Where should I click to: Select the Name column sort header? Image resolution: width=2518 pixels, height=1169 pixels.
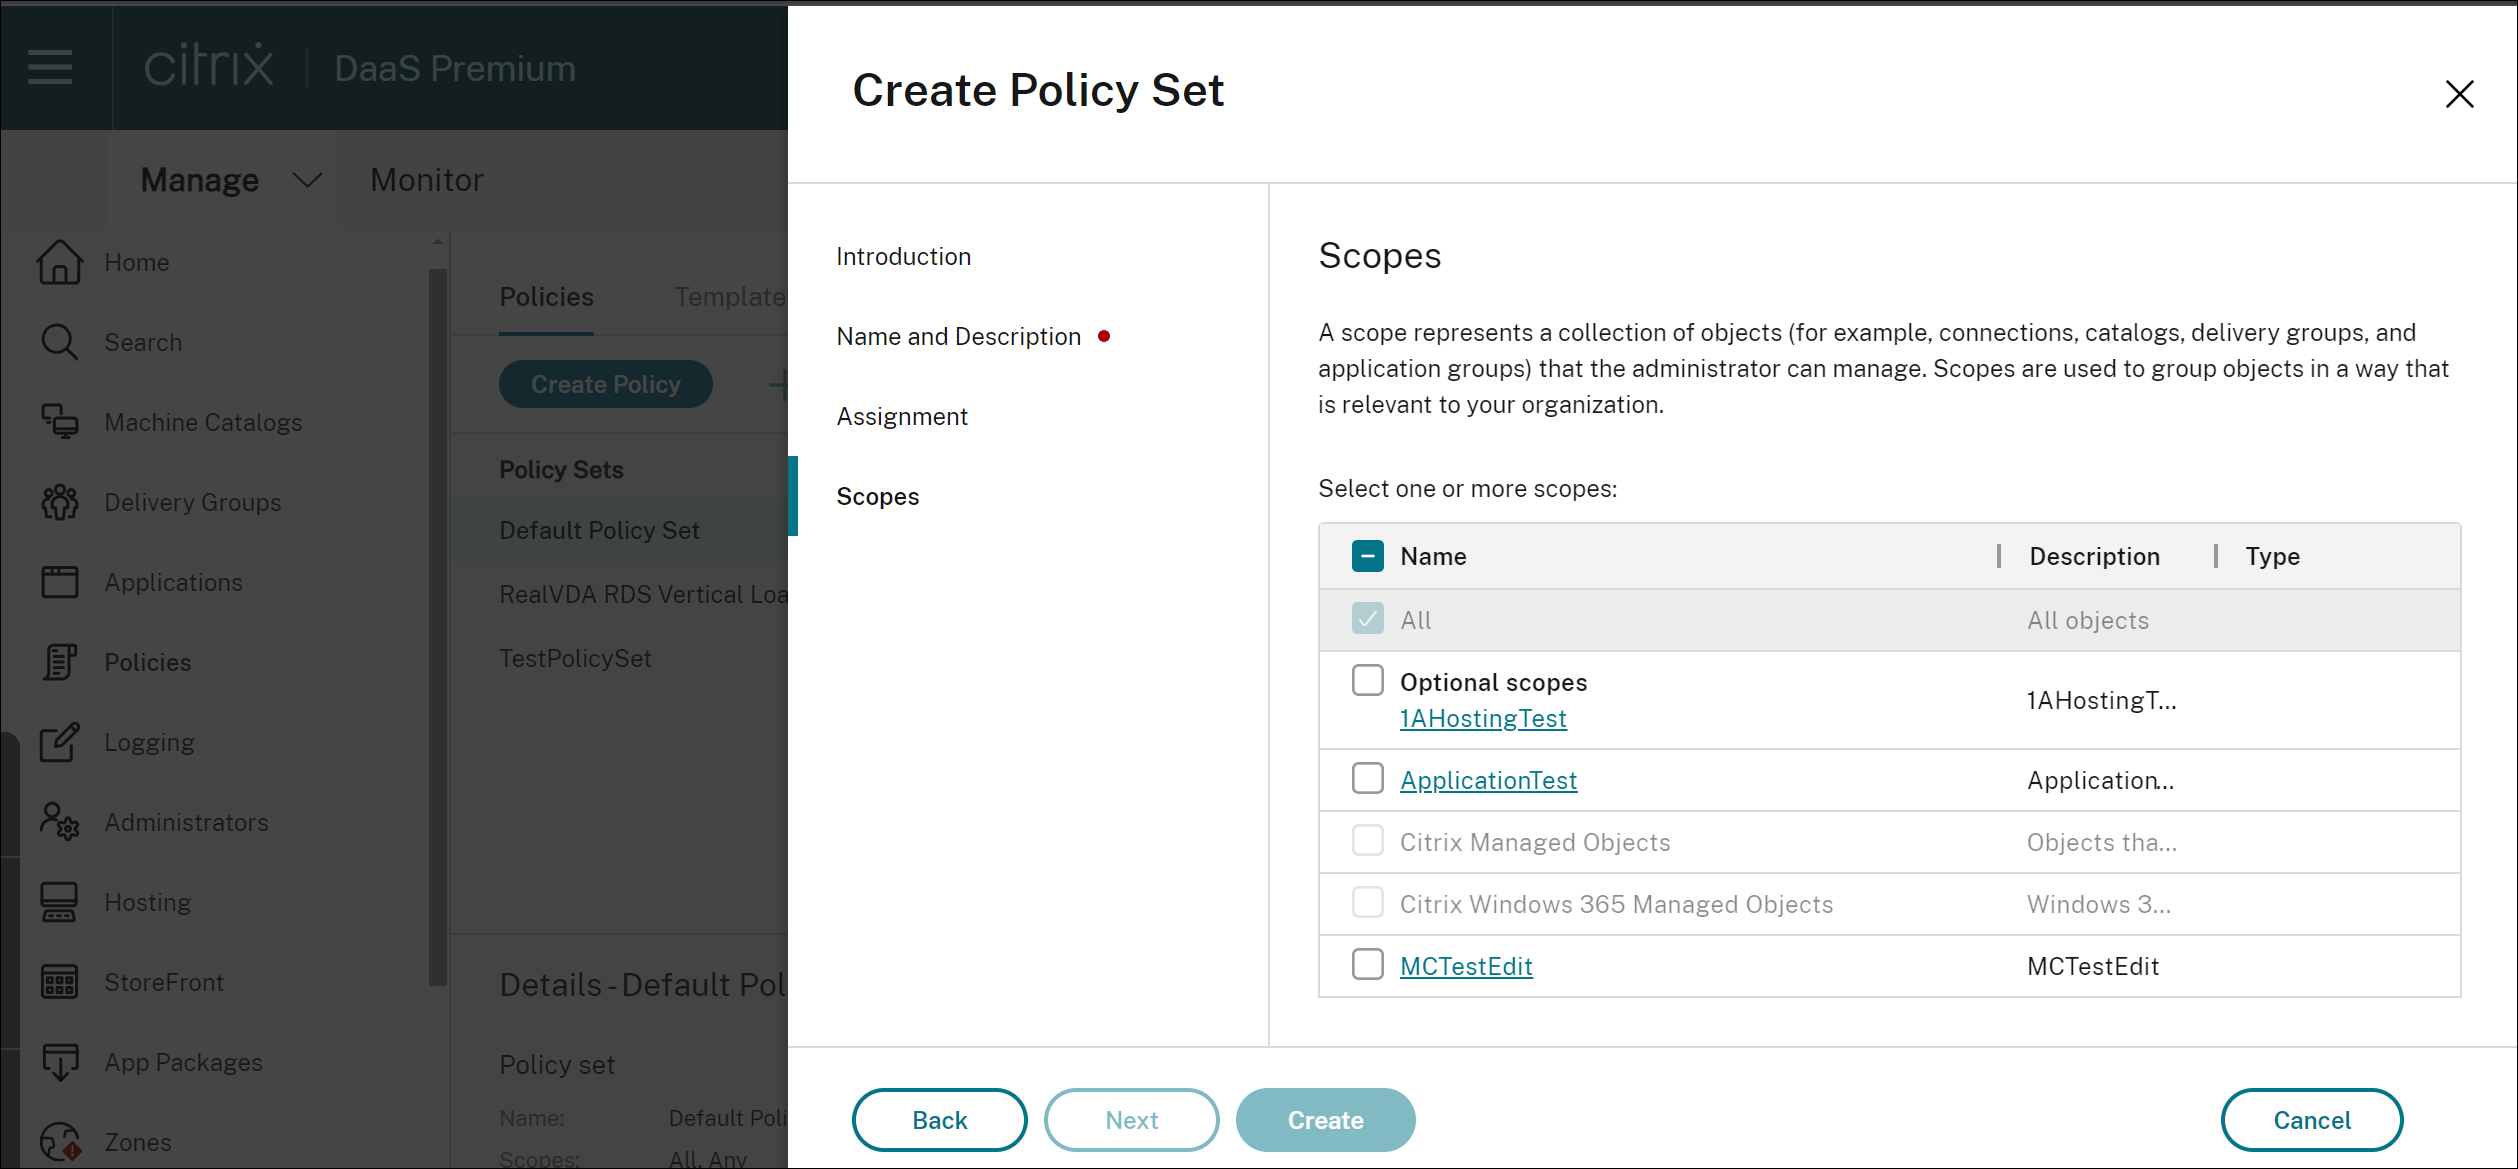(x=1434, y=556)
